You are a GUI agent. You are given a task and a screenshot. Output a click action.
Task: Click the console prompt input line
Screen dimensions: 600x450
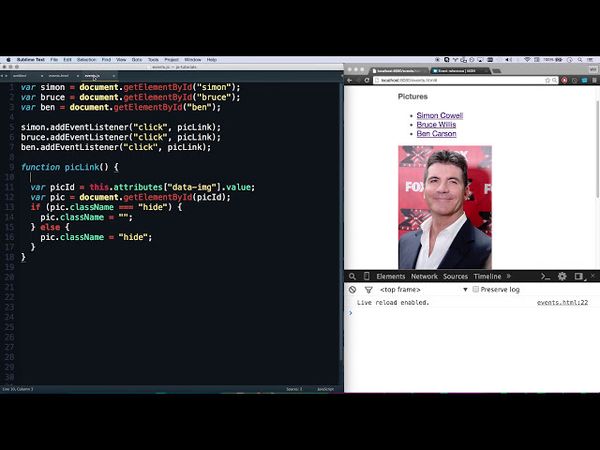coord(471,313)
